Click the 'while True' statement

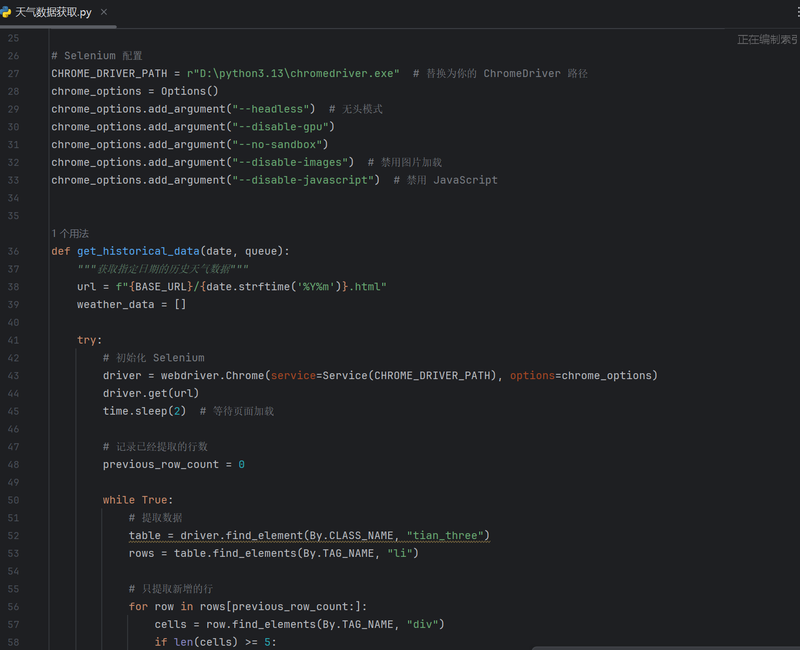click(x=138, y=500)
